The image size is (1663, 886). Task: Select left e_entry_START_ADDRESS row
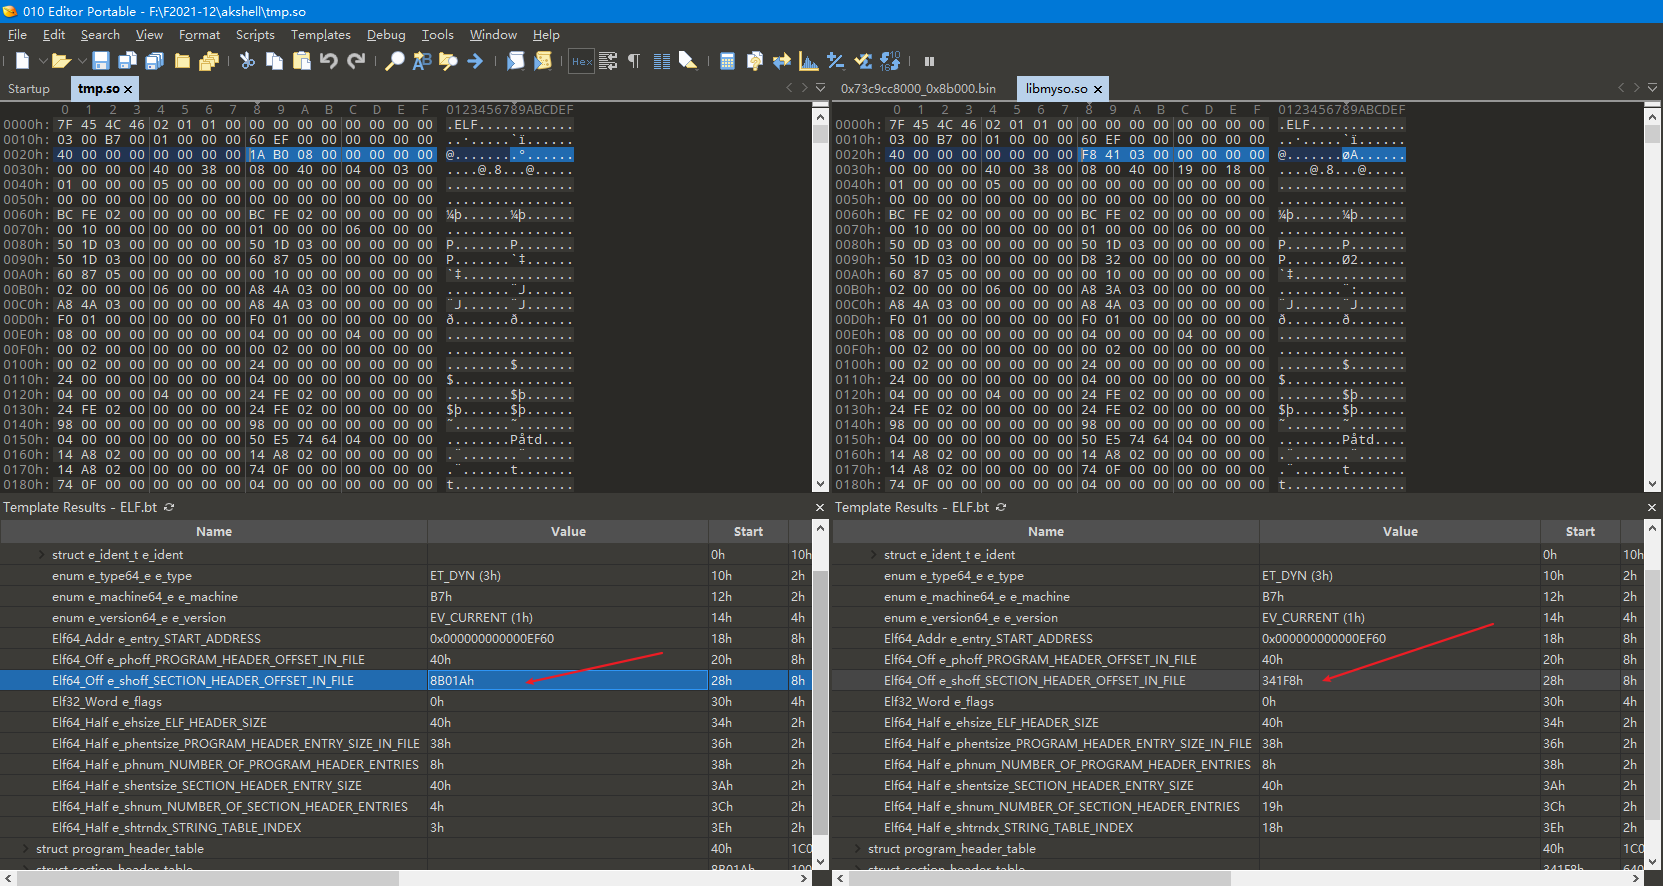click(x=406, y=638)
